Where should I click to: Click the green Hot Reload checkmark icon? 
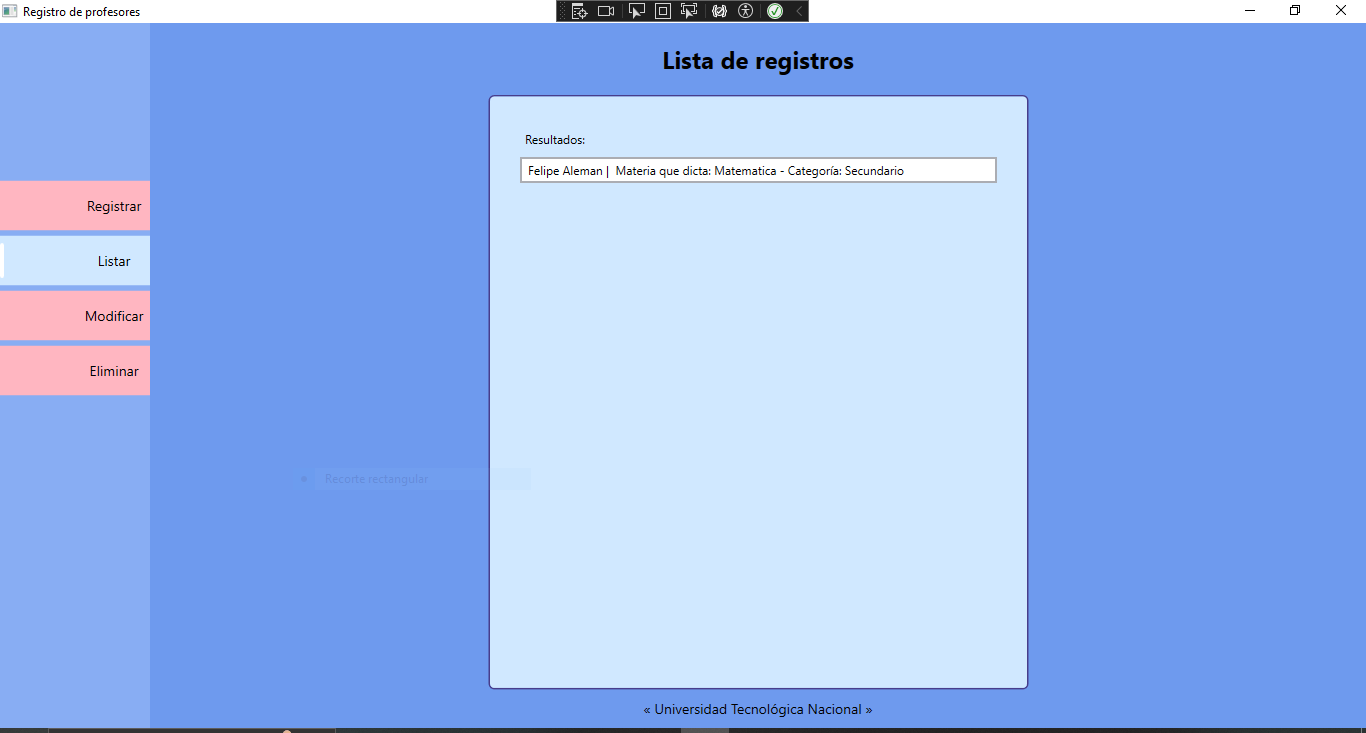775,11
